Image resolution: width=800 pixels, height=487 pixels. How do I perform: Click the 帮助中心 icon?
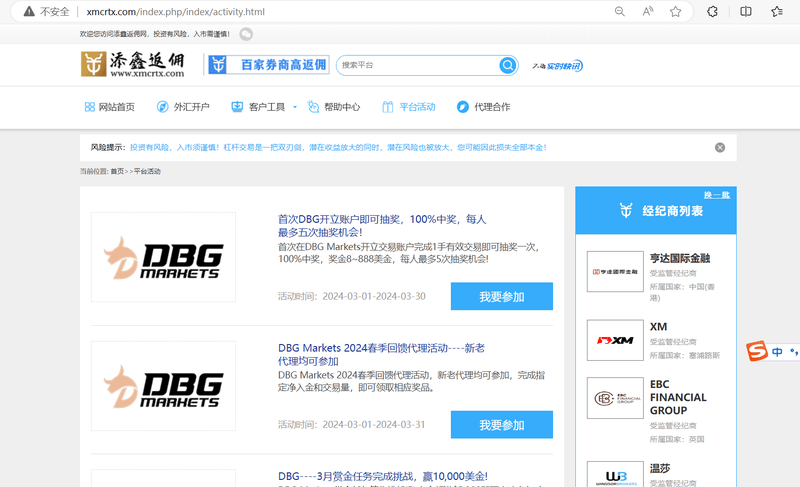(313, 107)
